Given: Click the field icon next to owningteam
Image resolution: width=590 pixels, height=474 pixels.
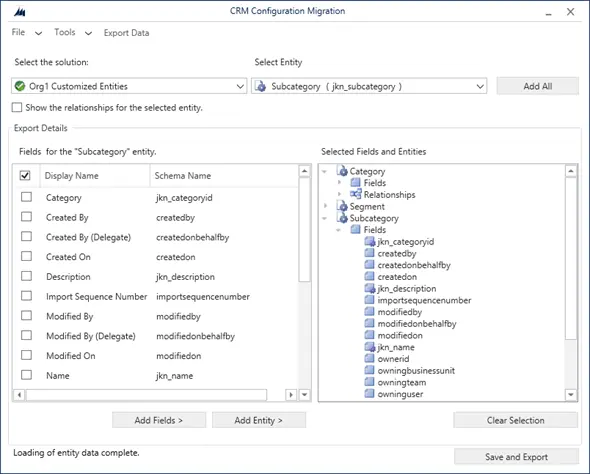Looking at the screenshot, I should (x=370, y=382).
